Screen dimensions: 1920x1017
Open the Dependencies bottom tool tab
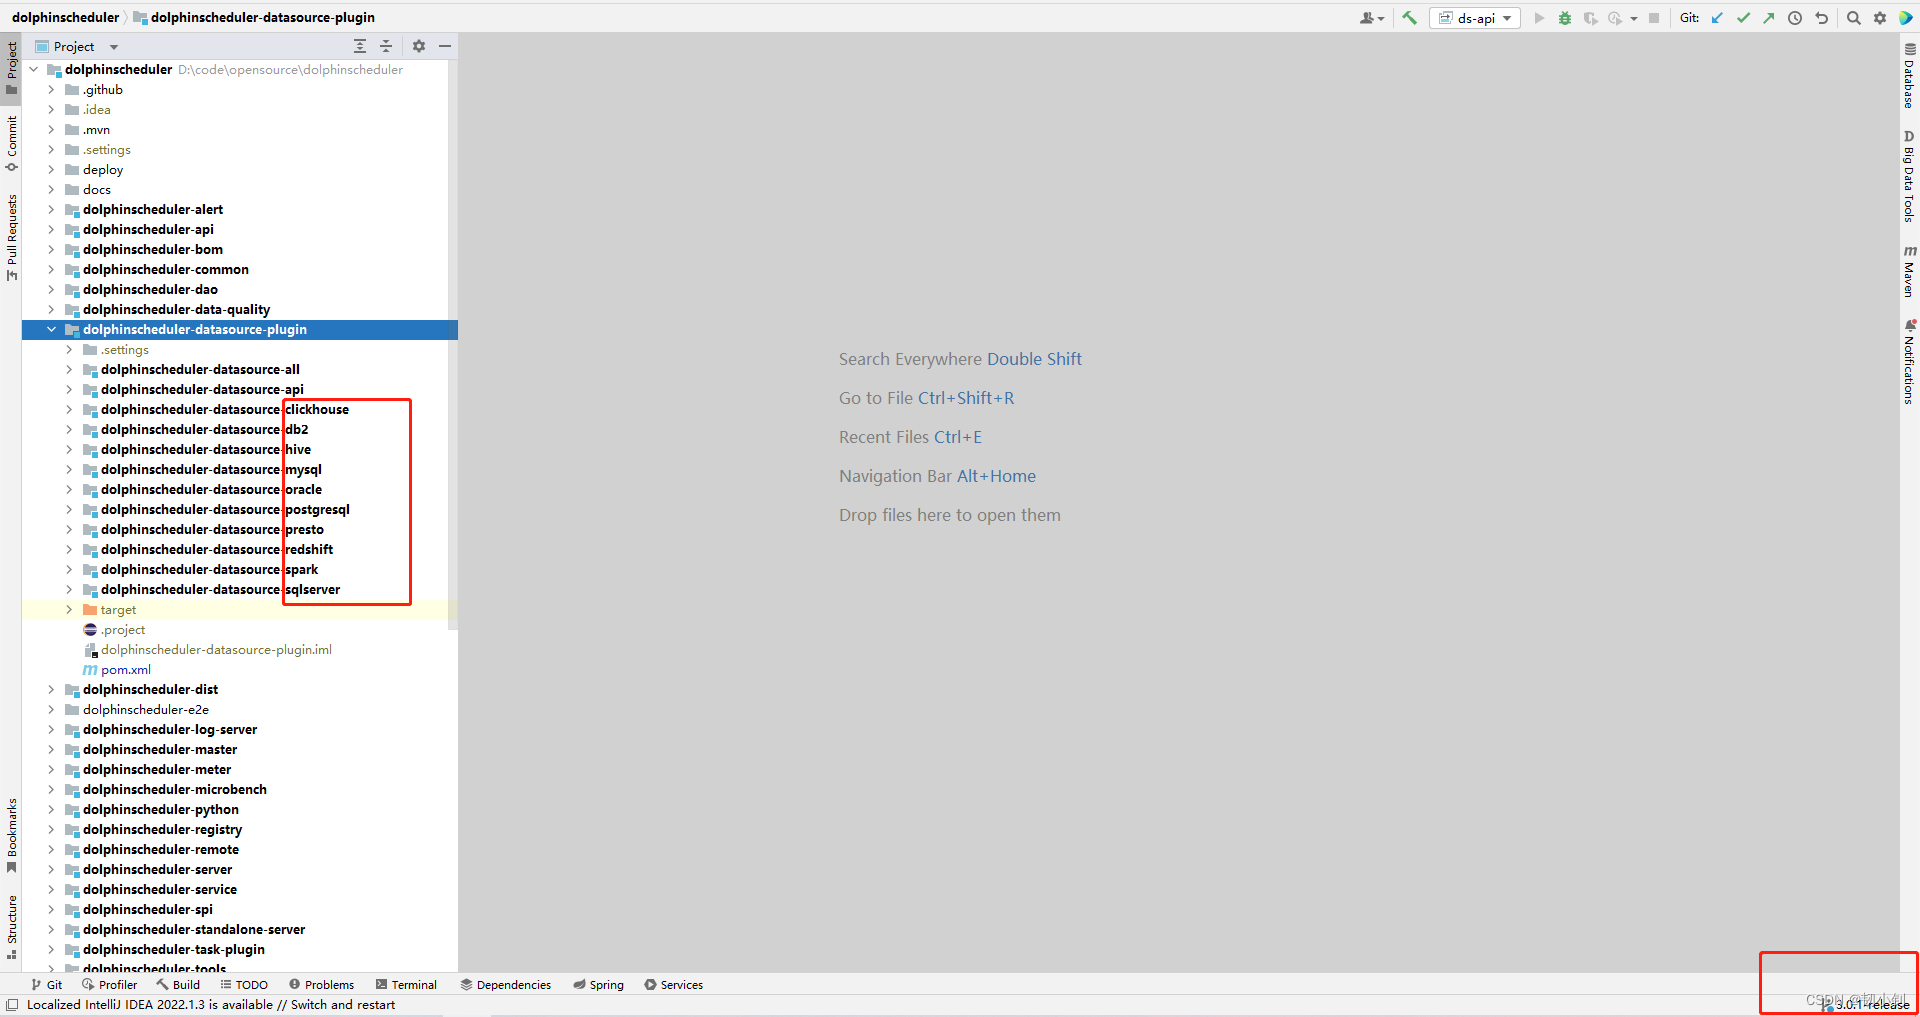[x=505, y=985]
